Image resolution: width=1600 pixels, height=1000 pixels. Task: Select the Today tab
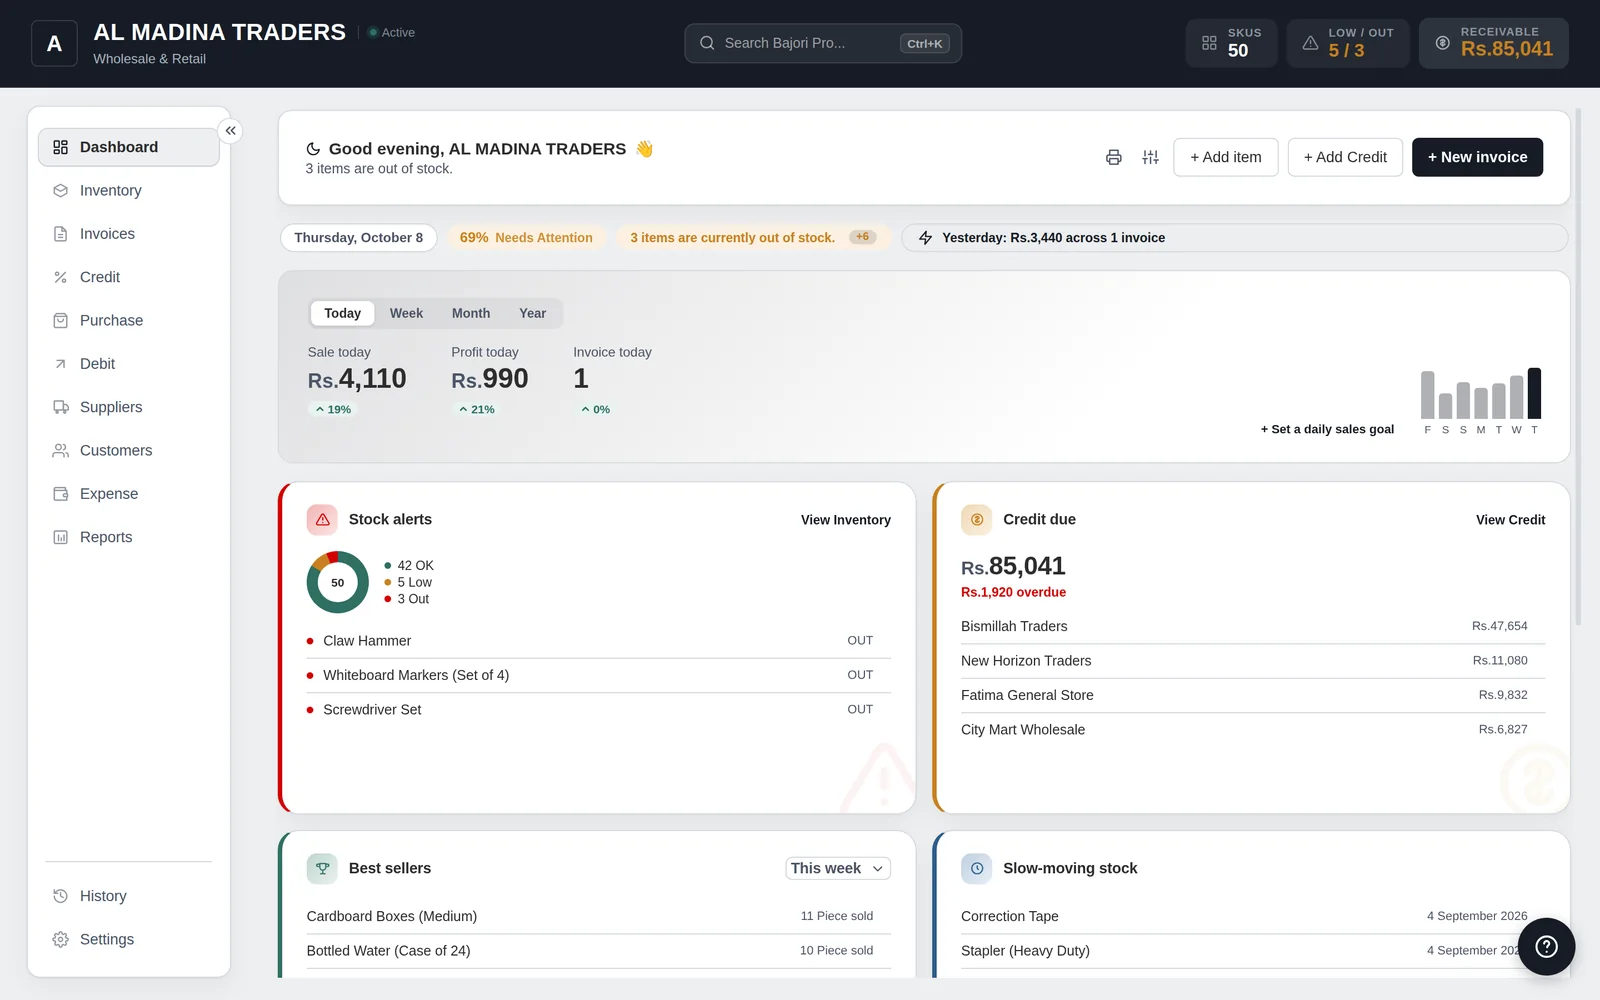(x=342, y=313)
